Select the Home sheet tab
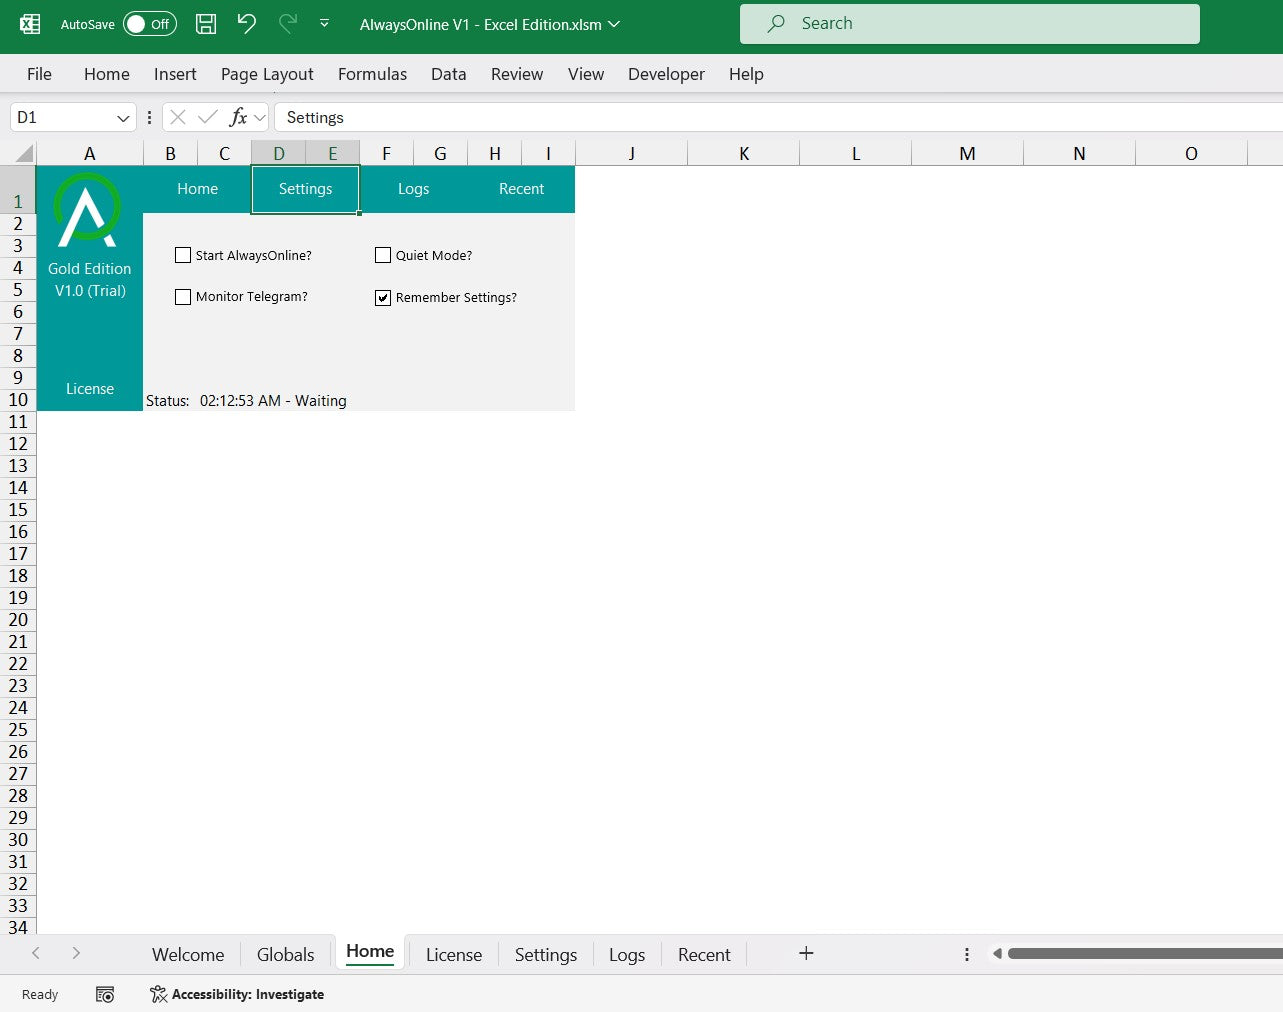Screen dimensions: 1283x1012 click(370, 952)
